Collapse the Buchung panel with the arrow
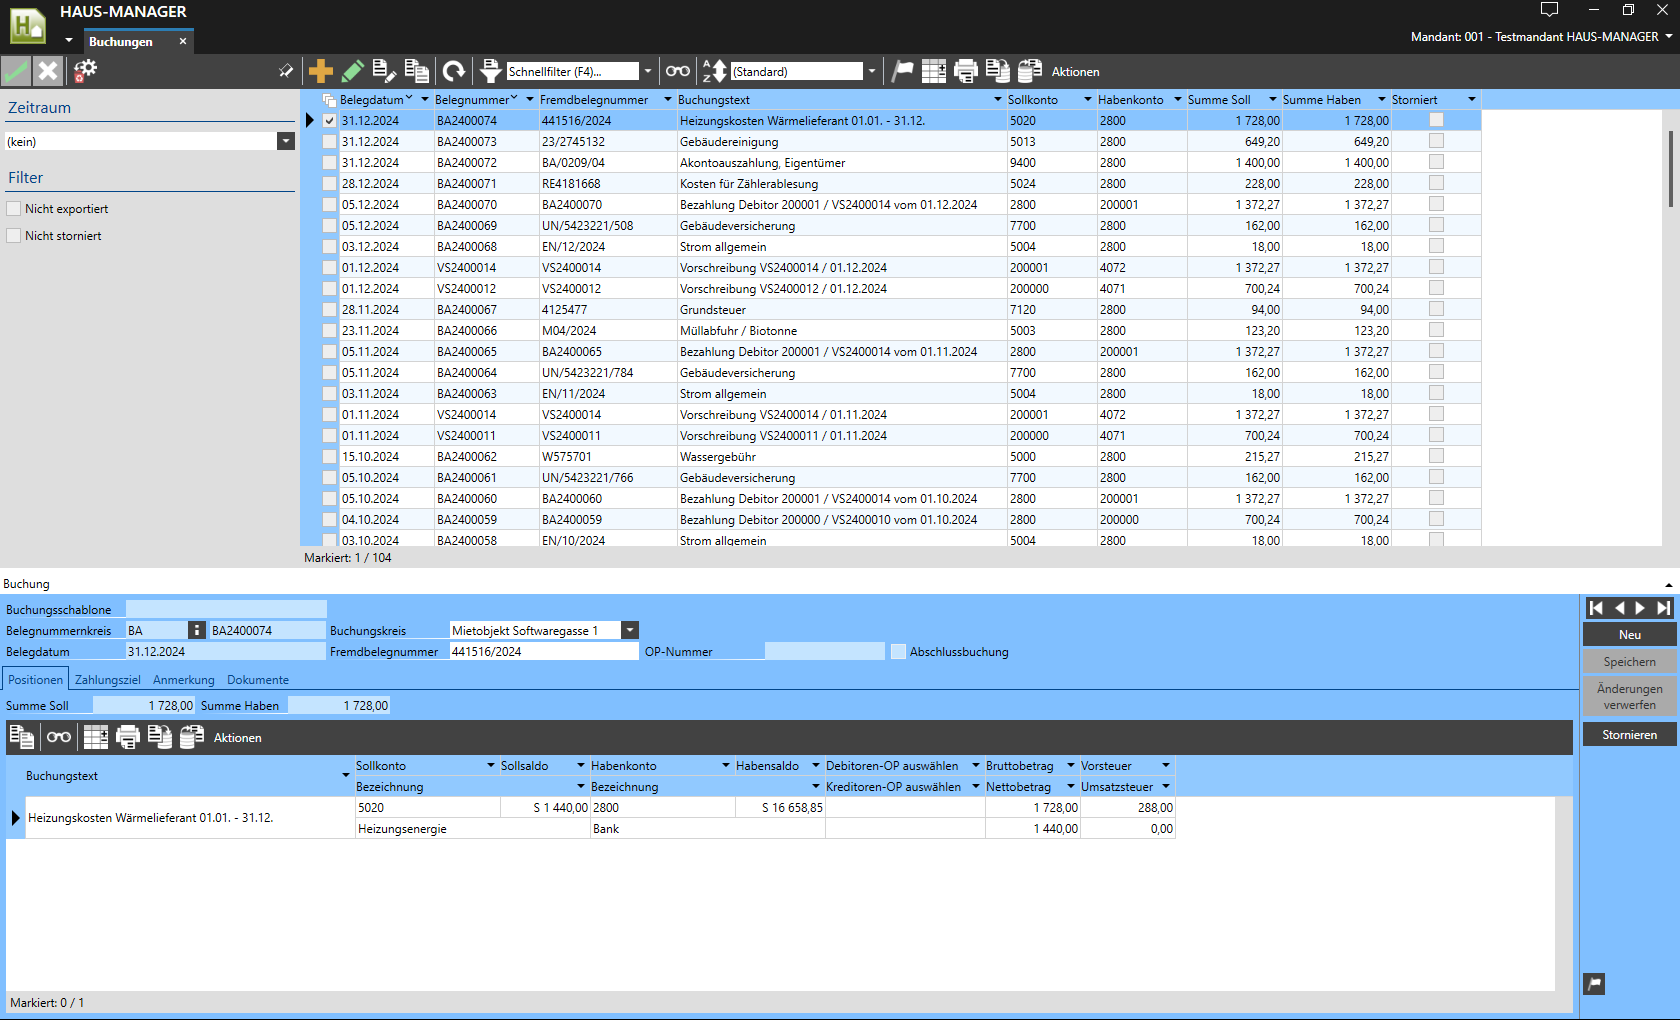The width and height of the screenshot is (1680, 1020). pos(1669,585)
